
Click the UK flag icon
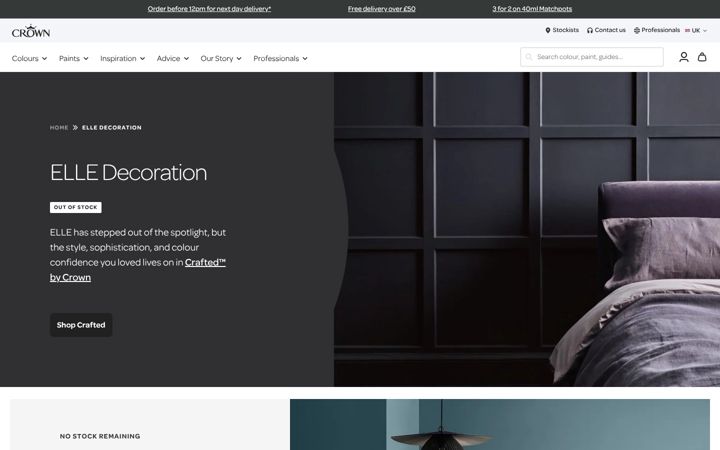[687, 30]
